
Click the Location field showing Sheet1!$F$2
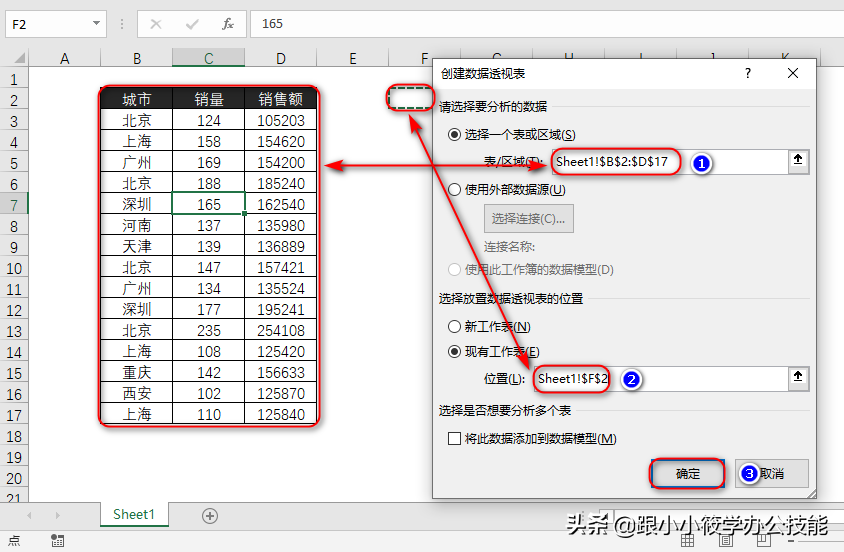coord(661,379)
